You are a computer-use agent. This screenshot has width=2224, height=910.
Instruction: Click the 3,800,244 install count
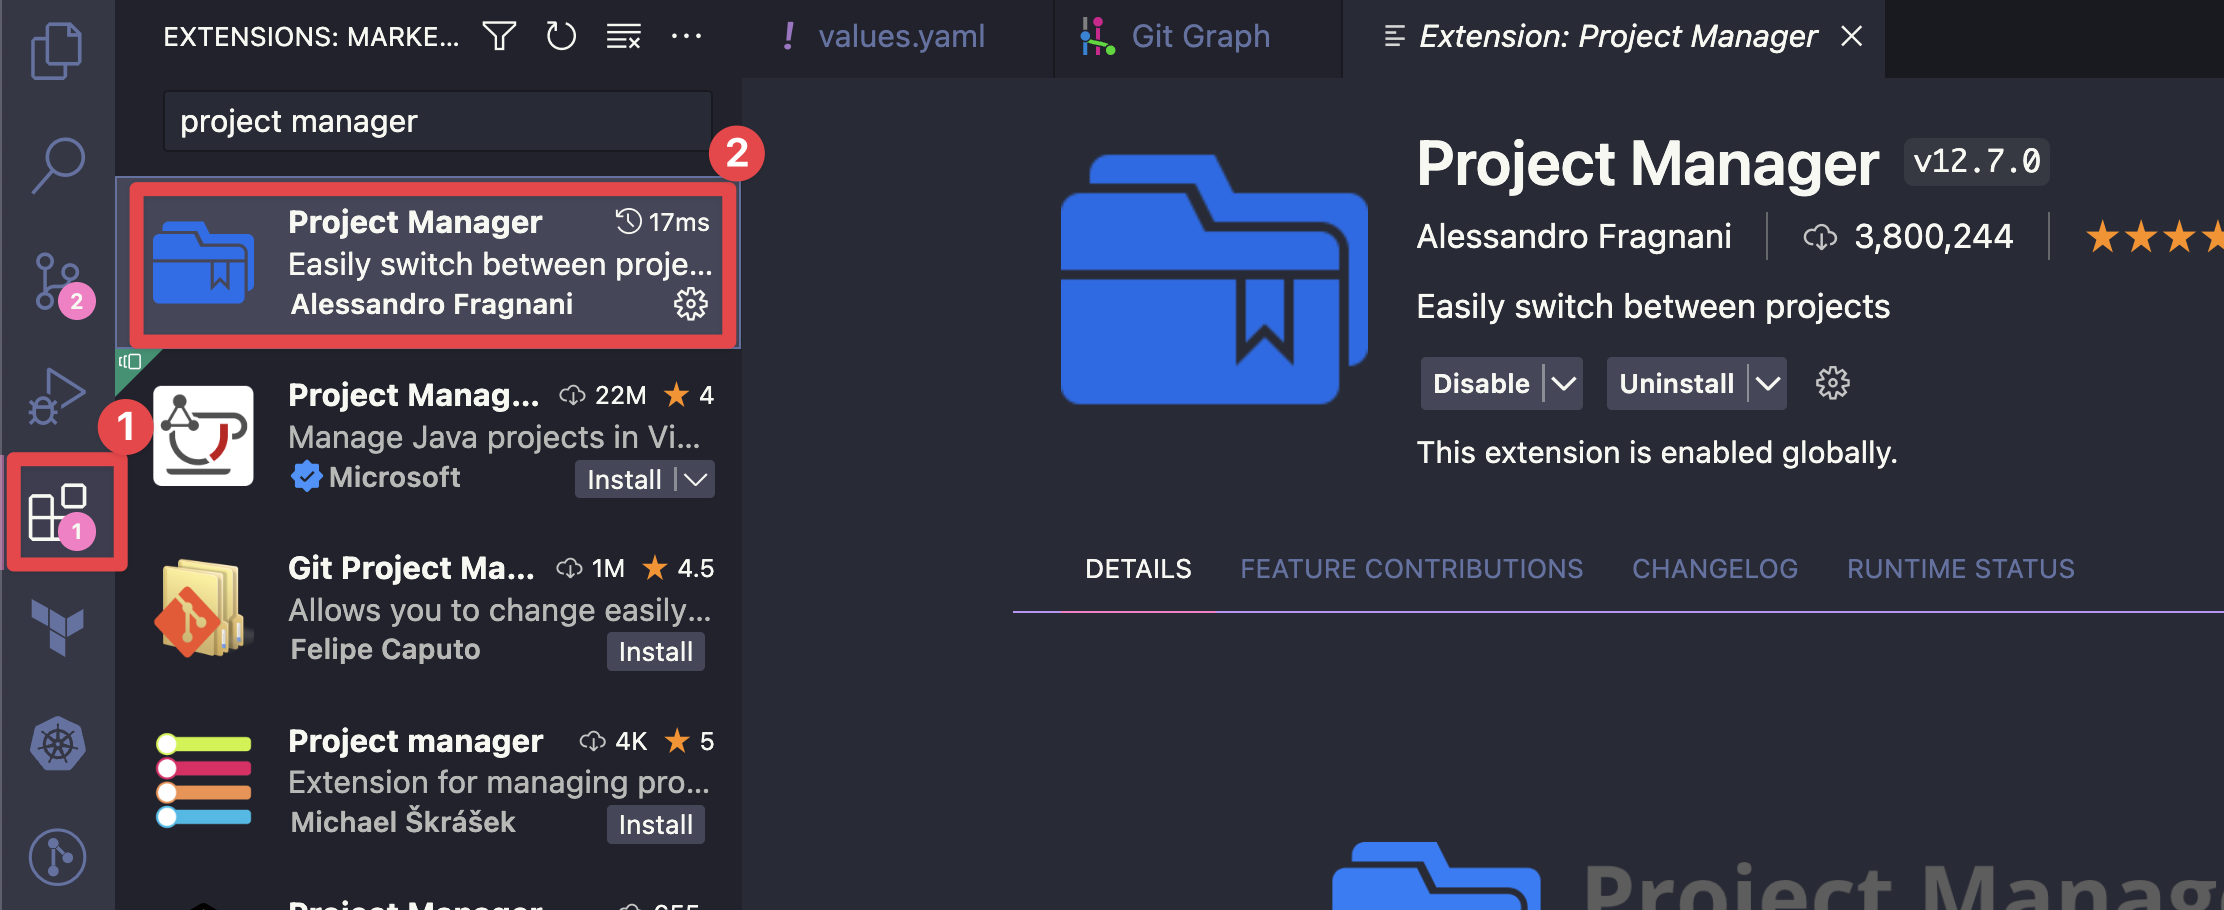click(x=1908, y=237)
